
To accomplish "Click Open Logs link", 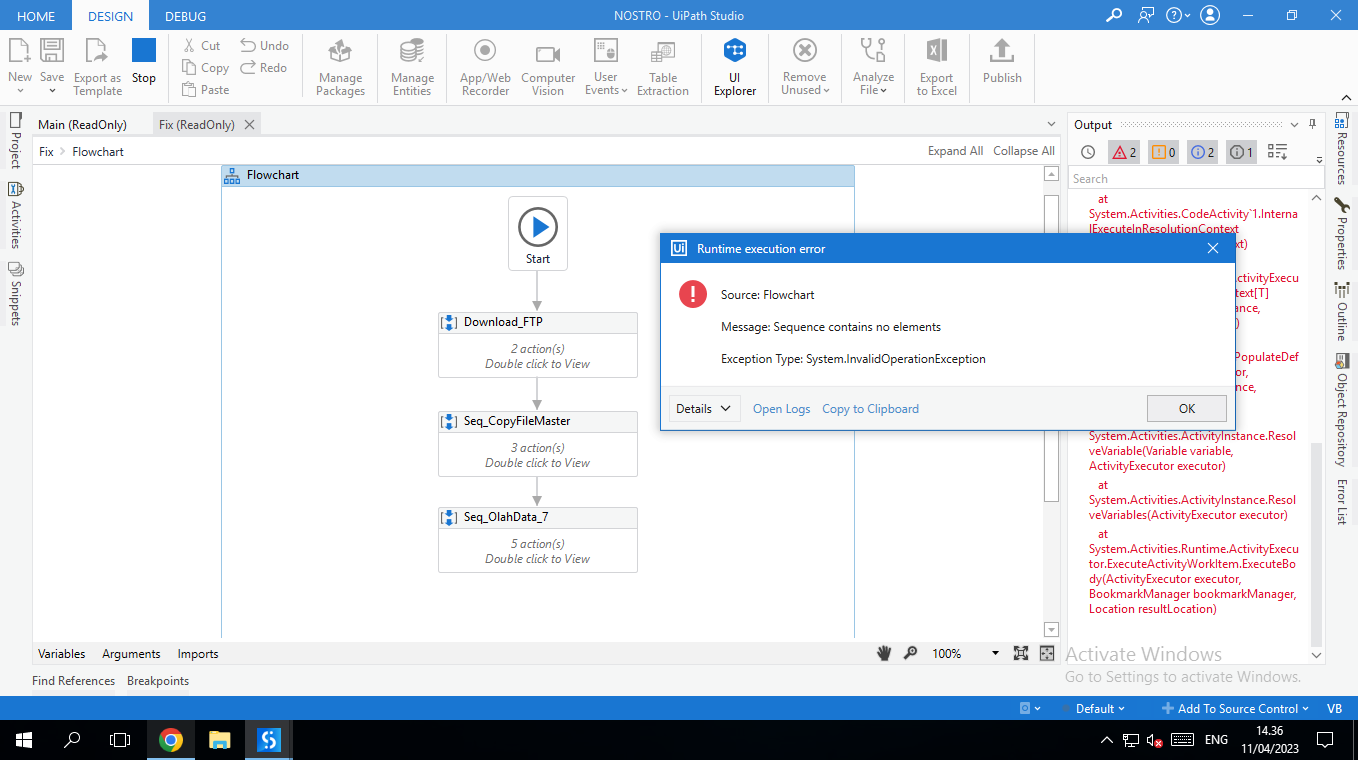I will (782, 408).
